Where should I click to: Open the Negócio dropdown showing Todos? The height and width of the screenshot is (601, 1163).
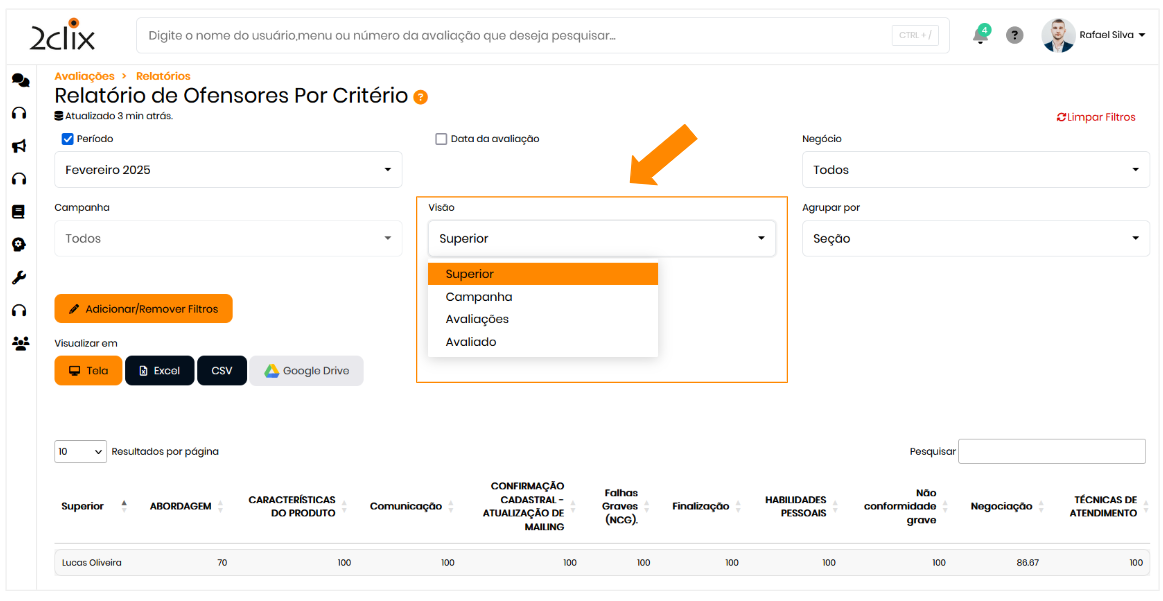pyautogui.click(x=975, y=170)
